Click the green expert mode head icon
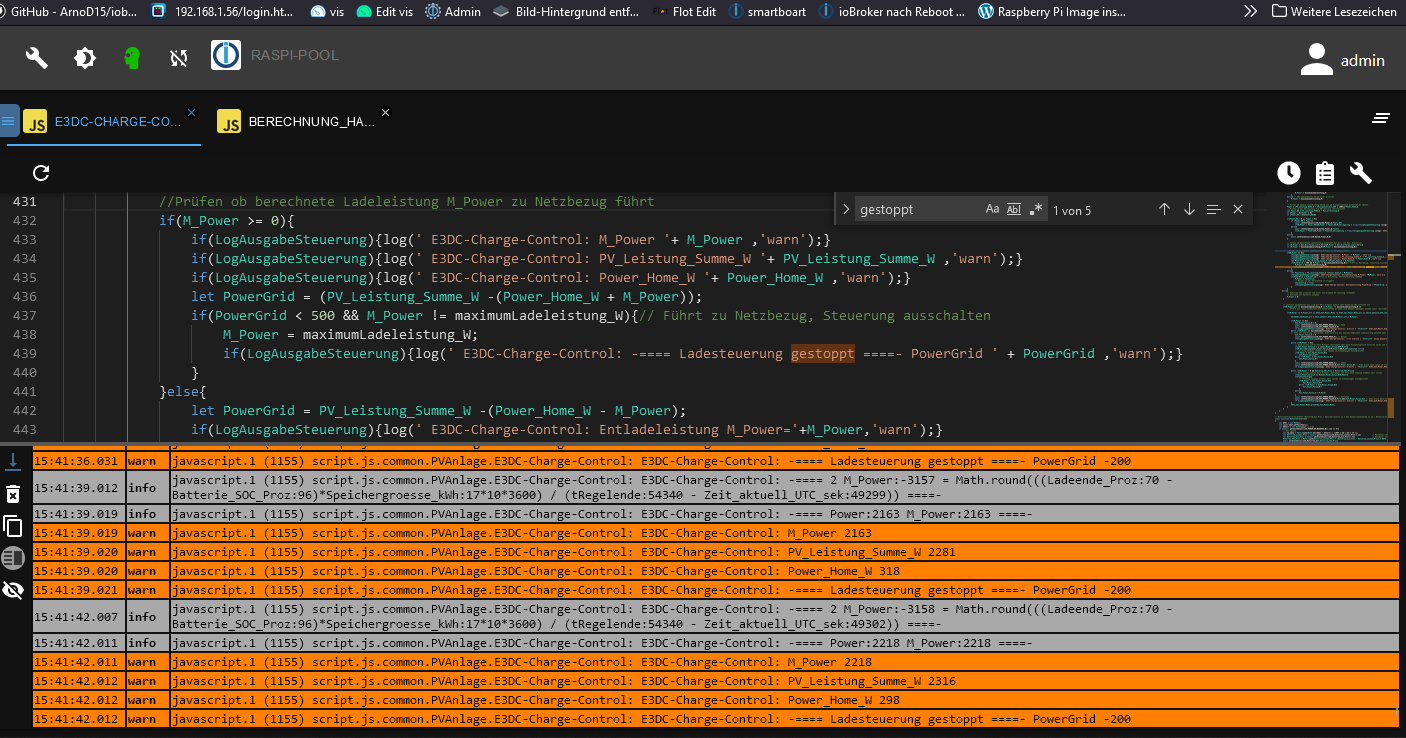 [x=132, y=58]
